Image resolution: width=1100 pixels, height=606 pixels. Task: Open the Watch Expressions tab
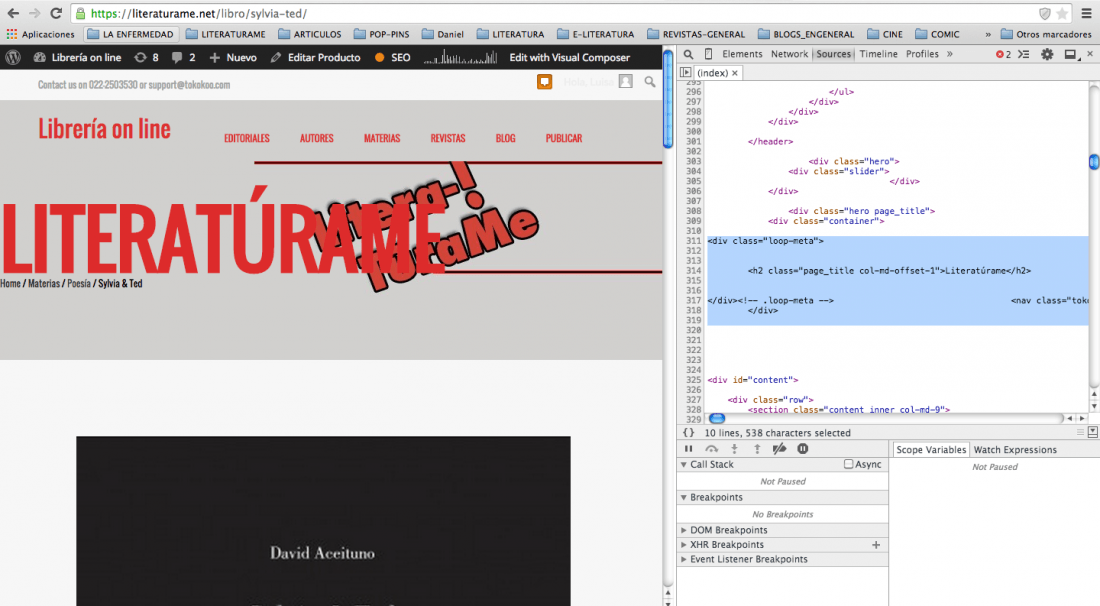[x=1014, y=450]
